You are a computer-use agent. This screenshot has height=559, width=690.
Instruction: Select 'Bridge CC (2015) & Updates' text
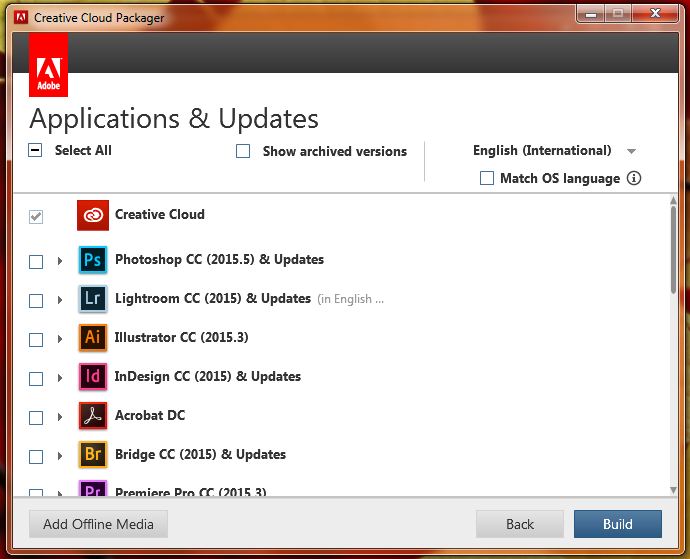coord(200,454)
